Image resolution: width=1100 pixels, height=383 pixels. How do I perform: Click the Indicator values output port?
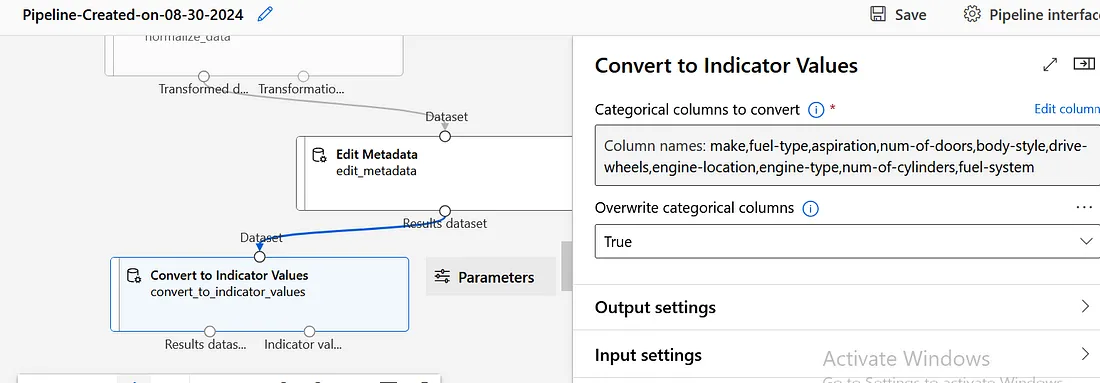point(309,331)
